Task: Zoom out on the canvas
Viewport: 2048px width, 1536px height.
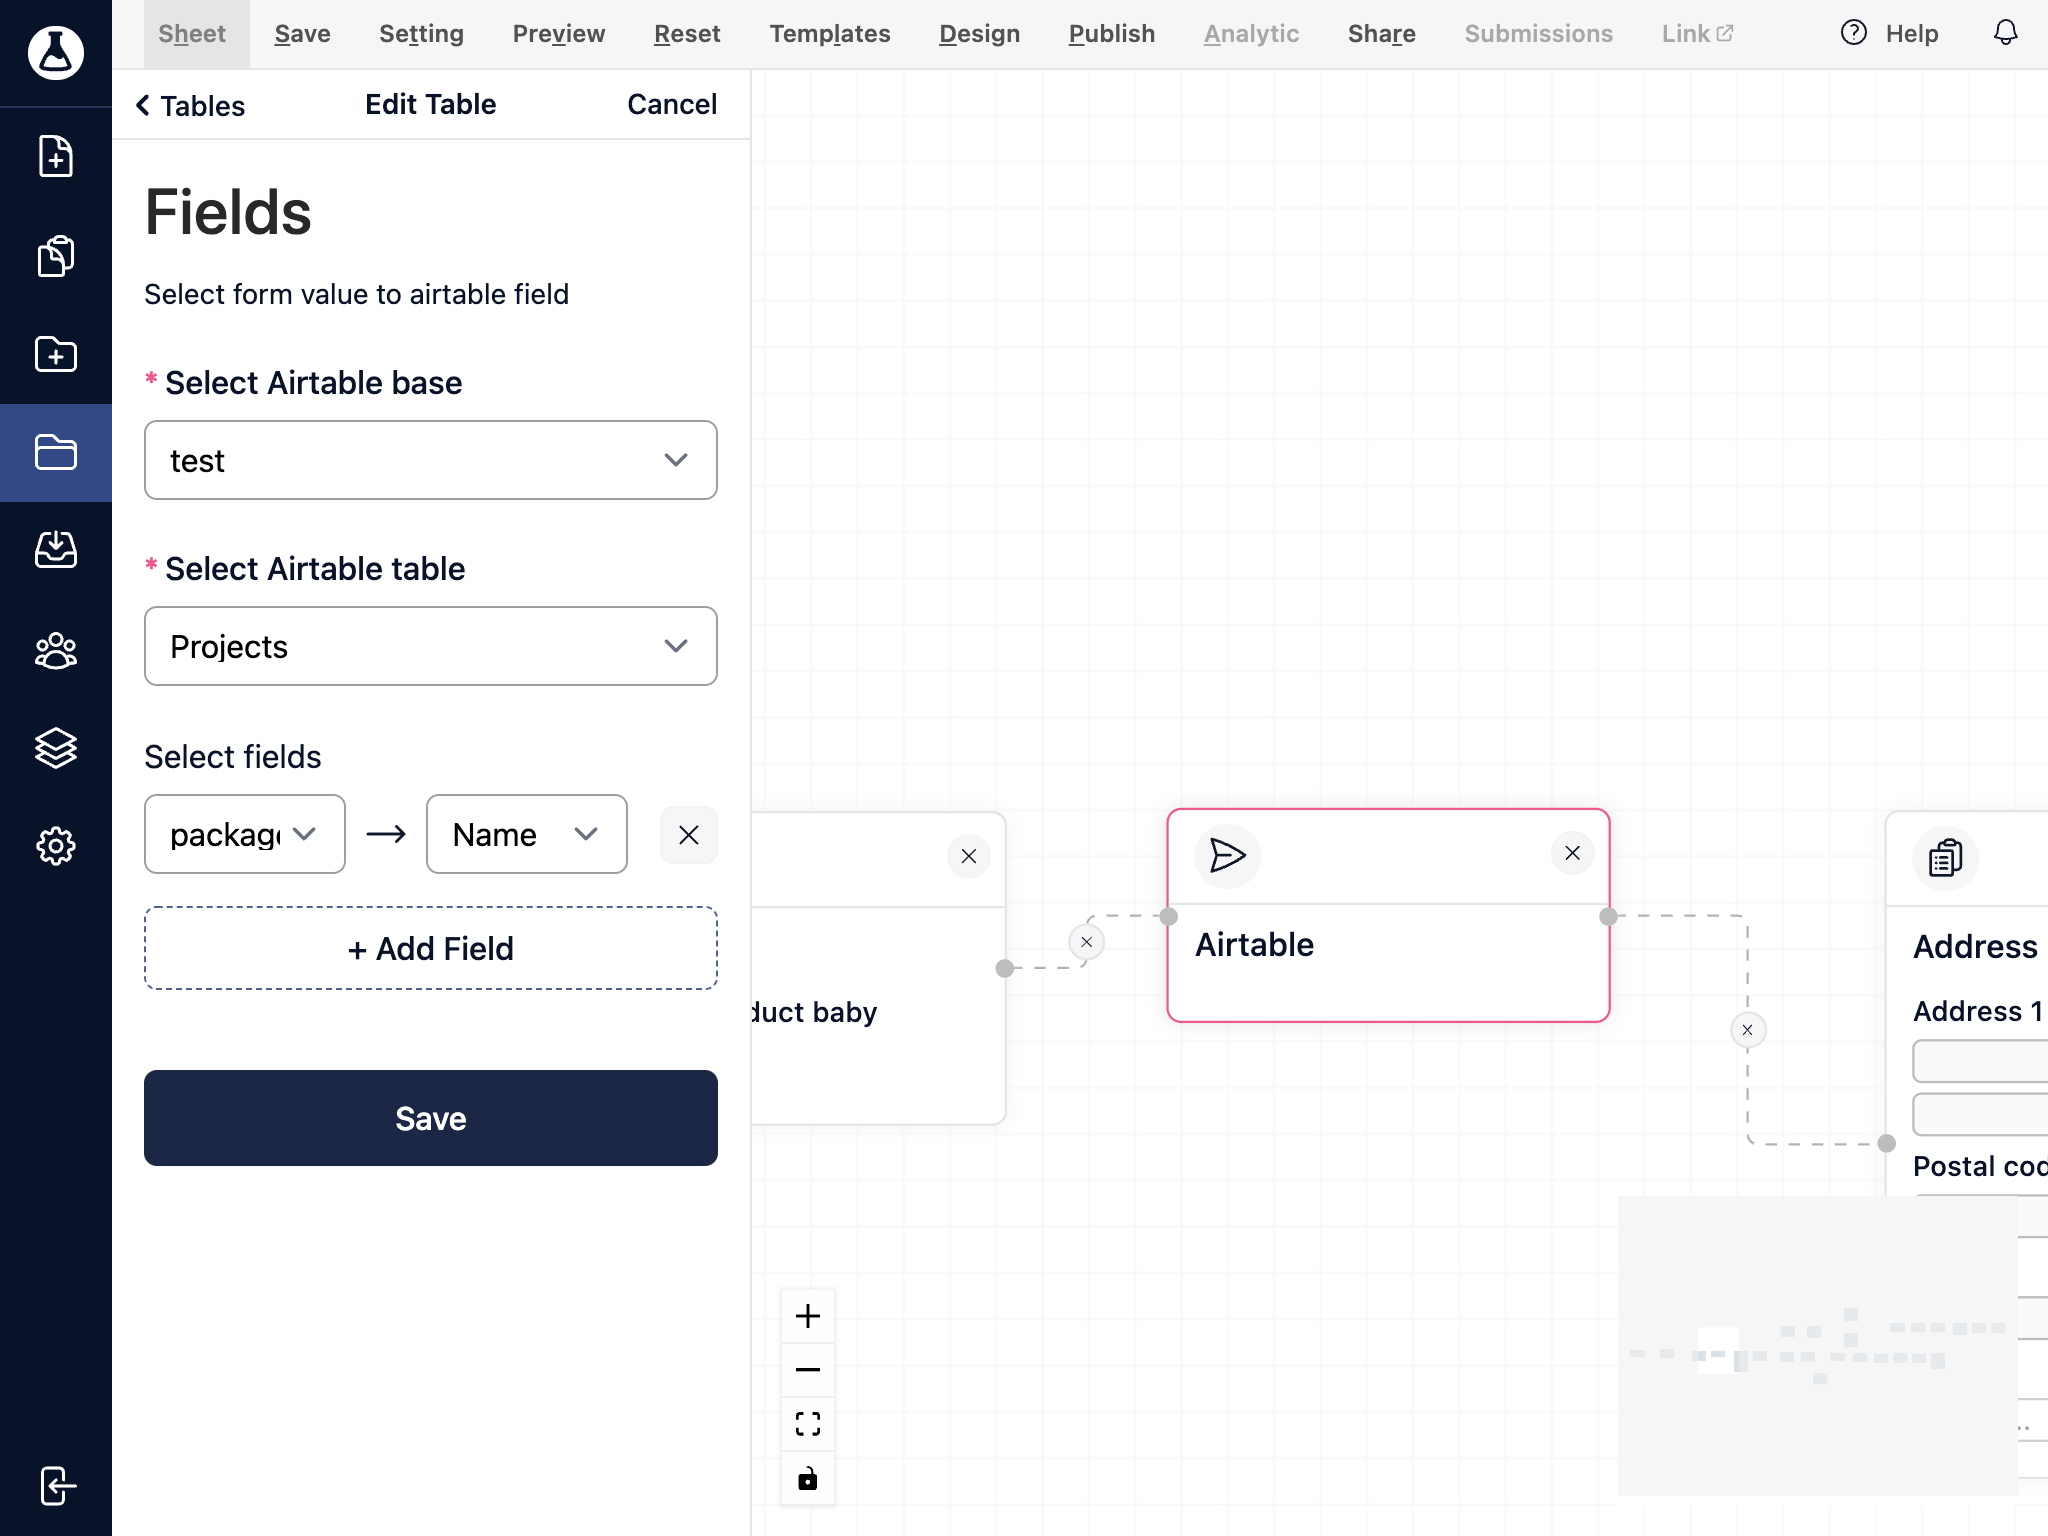Action: tap(808, 1370)
